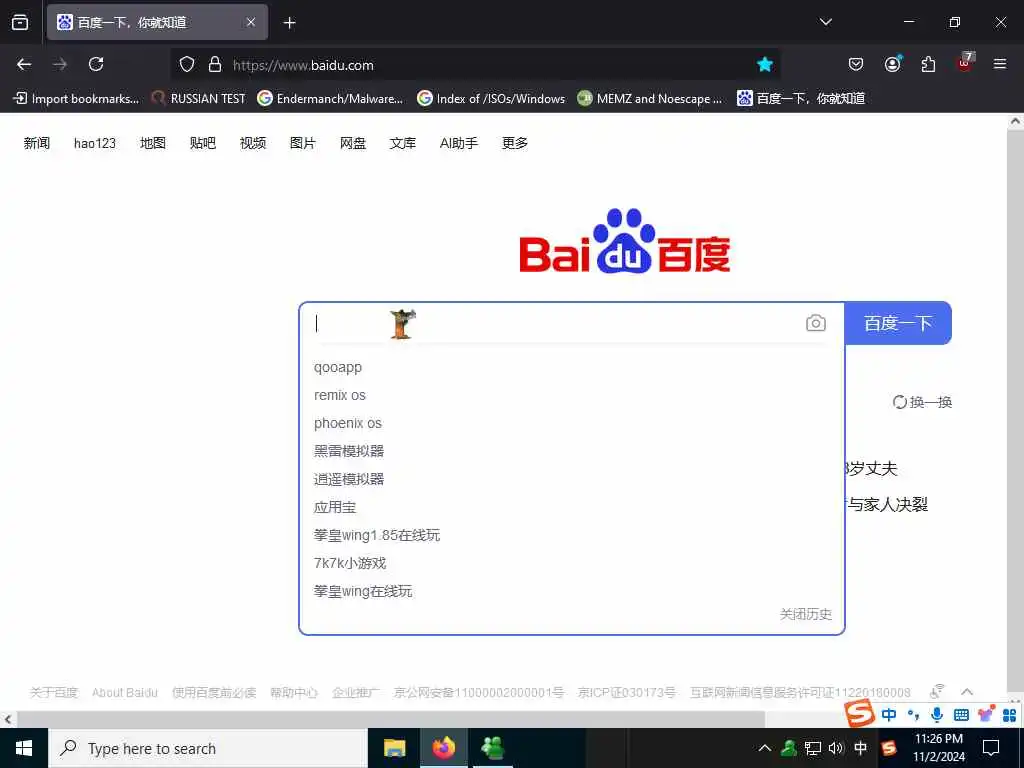Click 关闭历史 to disable history

806,614
